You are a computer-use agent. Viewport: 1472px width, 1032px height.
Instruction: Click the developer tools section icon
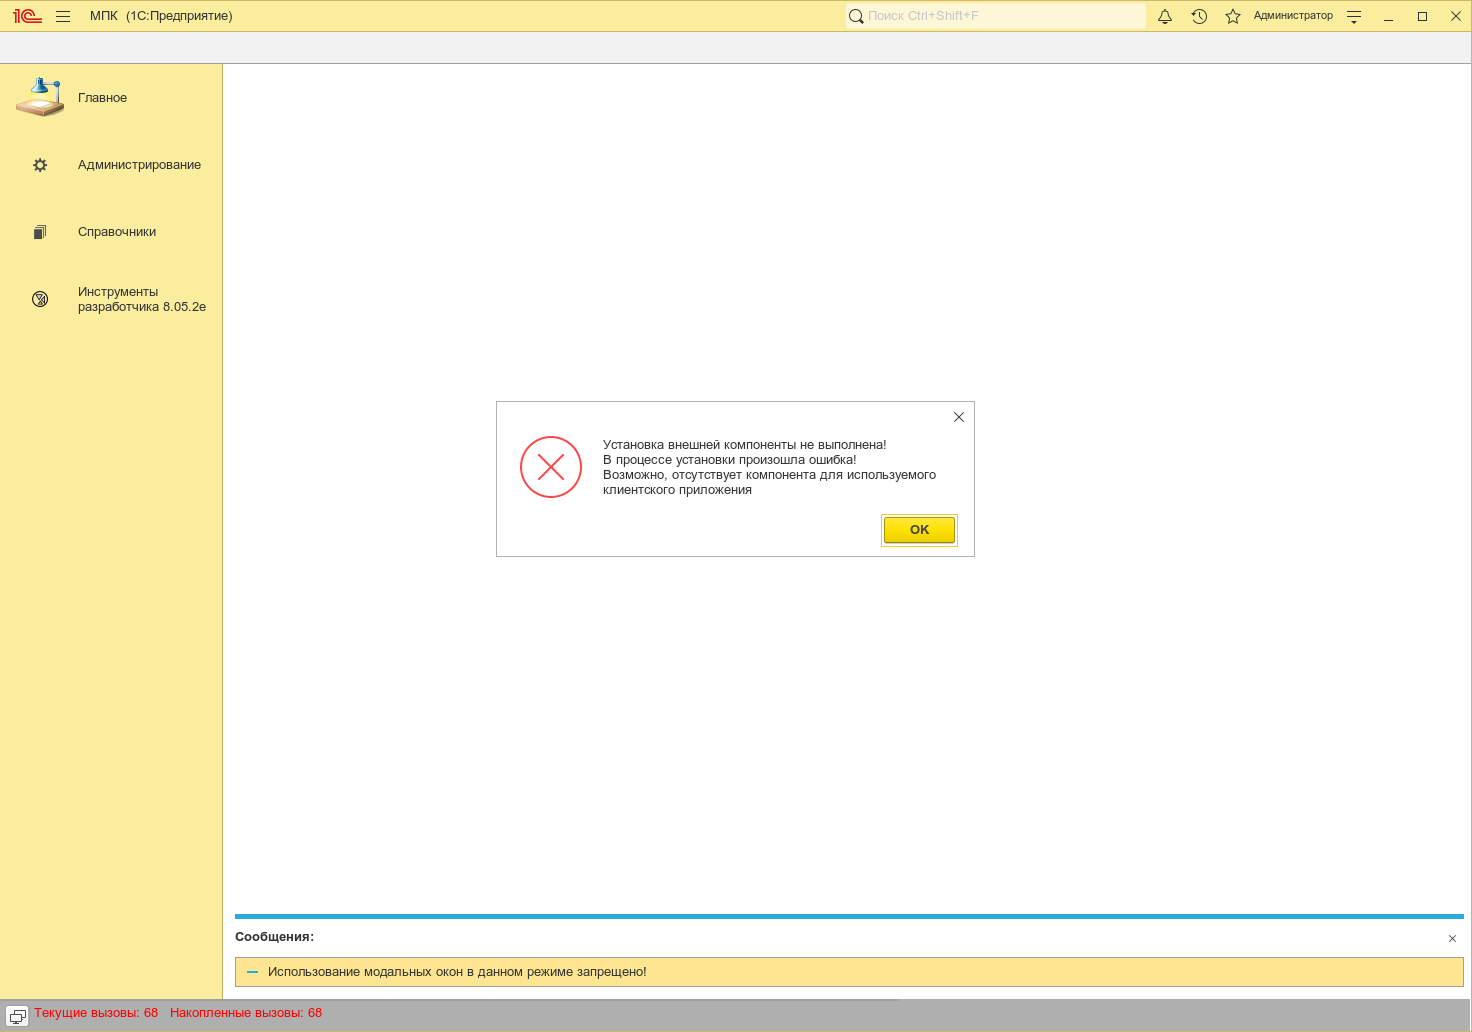[x=40, y=299]
